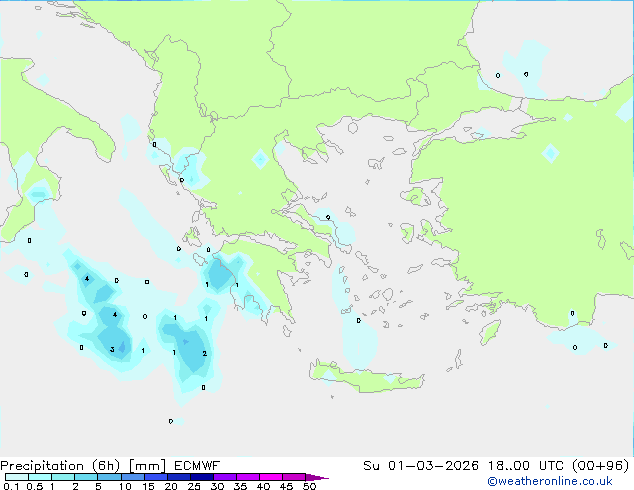The height and width of the screenshot is (490, 634).
Task: Click the 2–5 mm legend color box
Action: (x=86, y=477)
